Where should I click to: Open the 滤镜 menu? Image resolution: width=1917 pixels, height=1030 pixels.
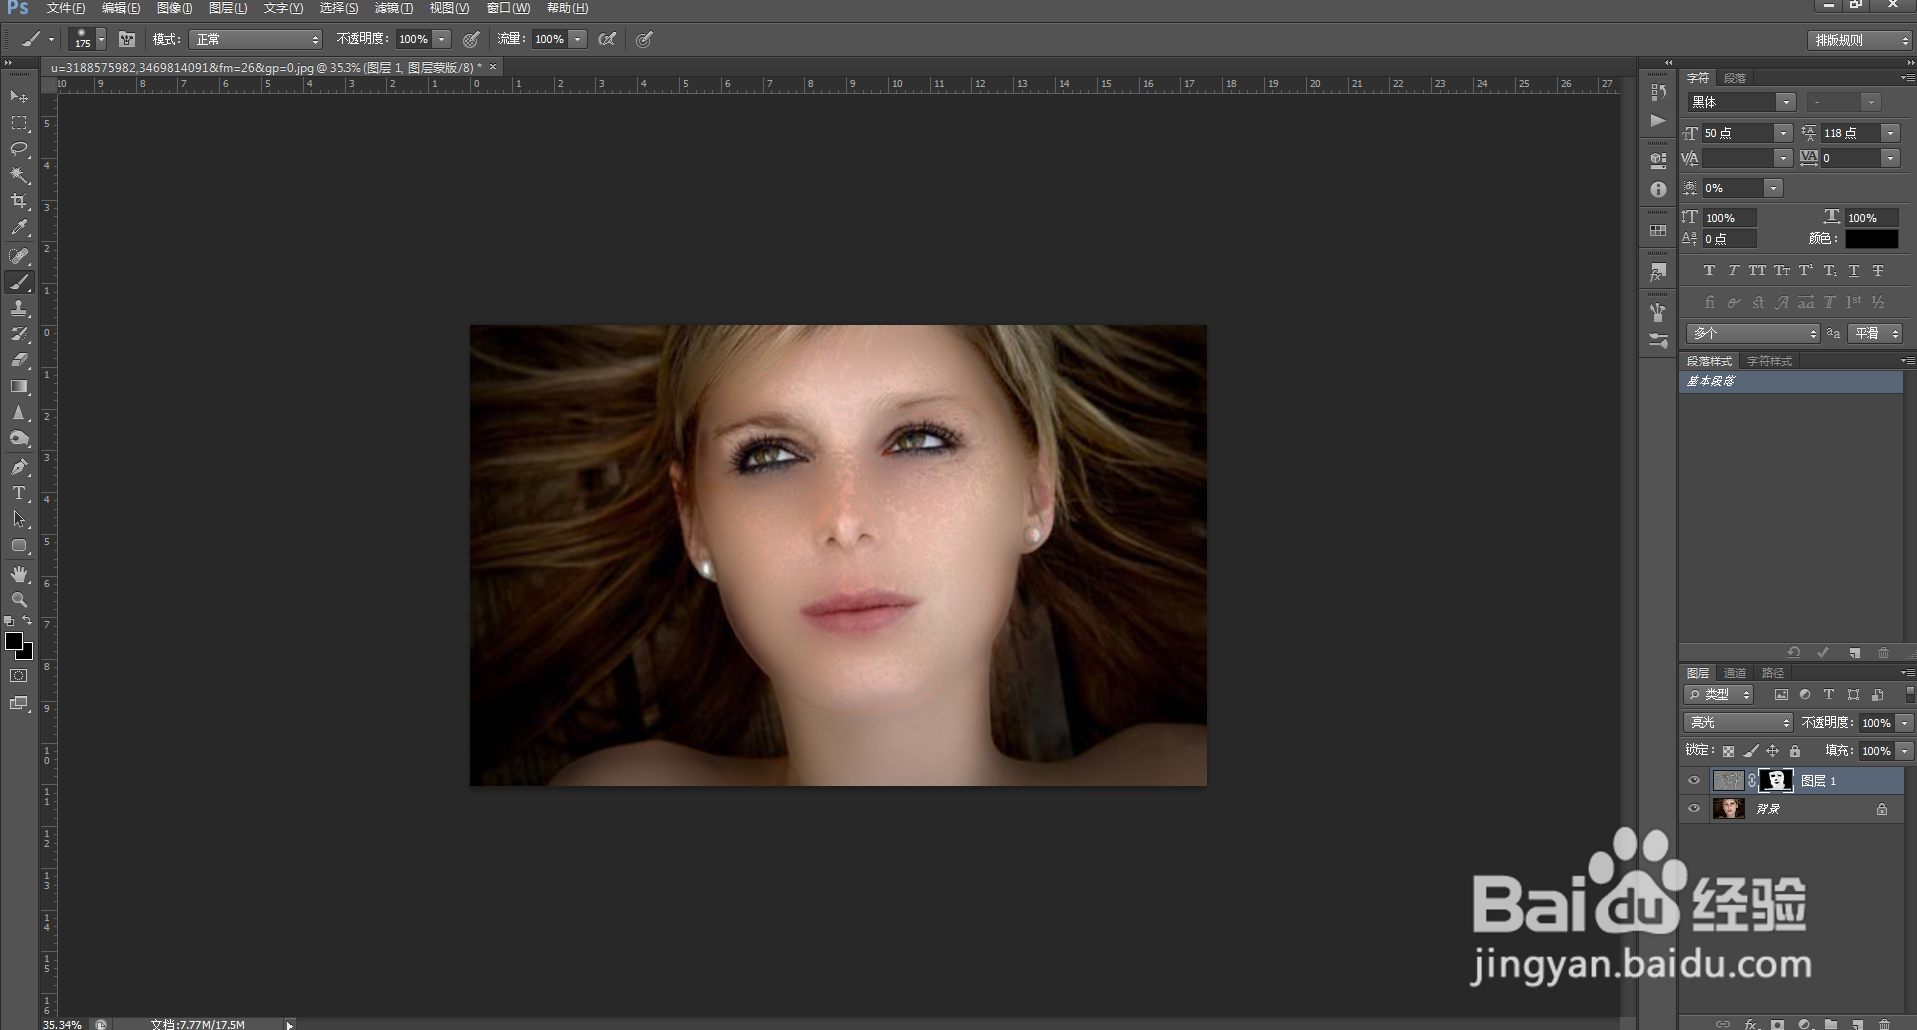393,8
